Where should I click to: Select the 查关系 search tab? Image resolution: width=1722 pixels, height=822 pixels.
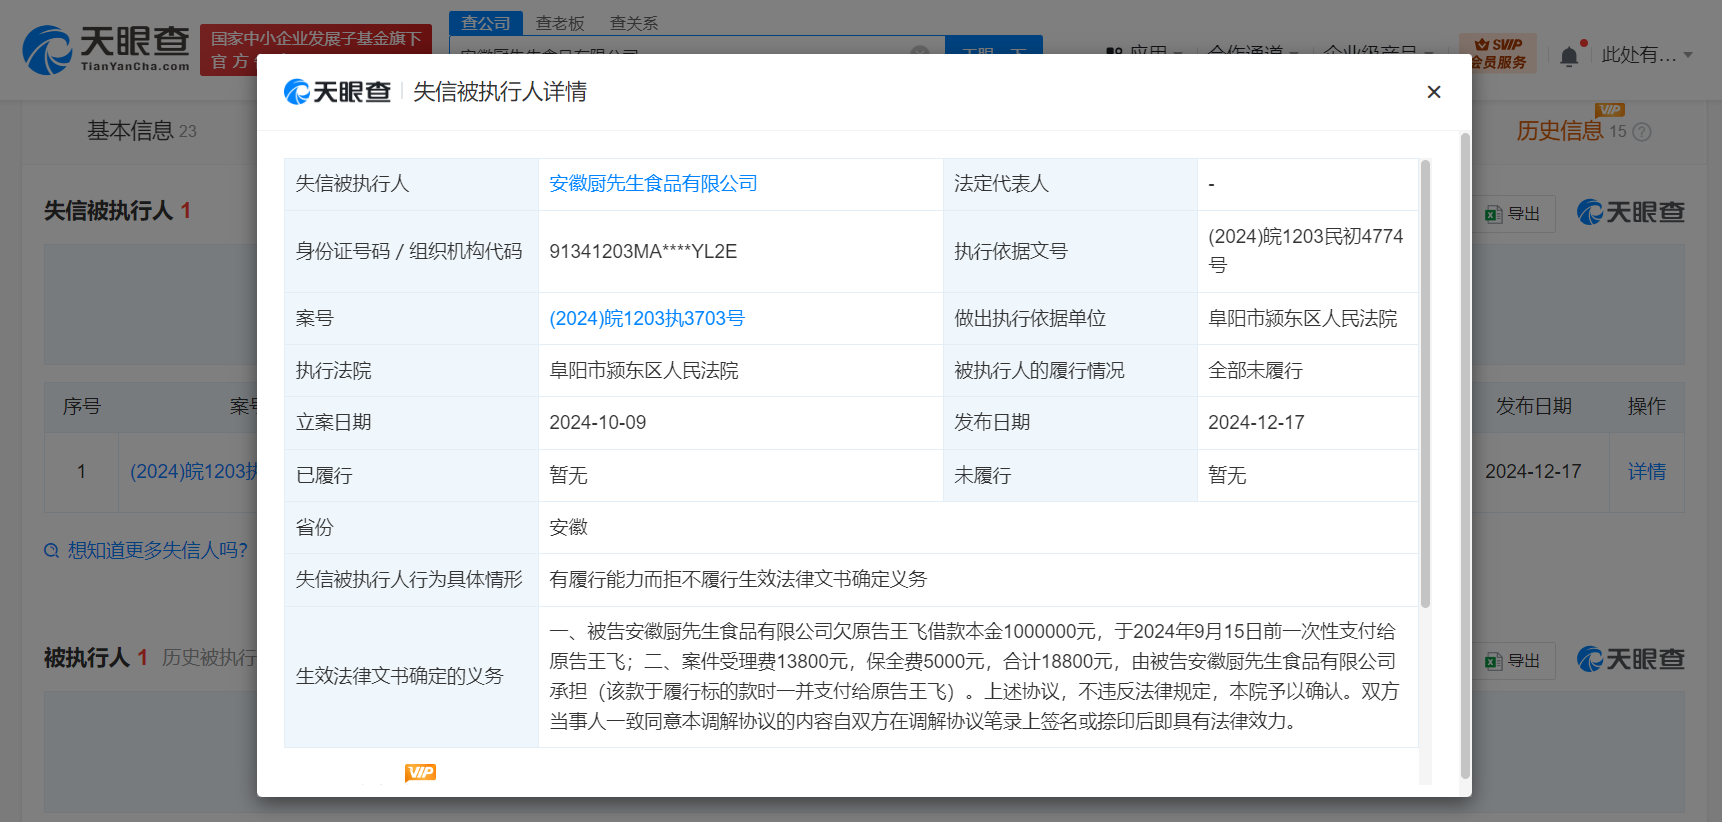click(x=633, y=23)
